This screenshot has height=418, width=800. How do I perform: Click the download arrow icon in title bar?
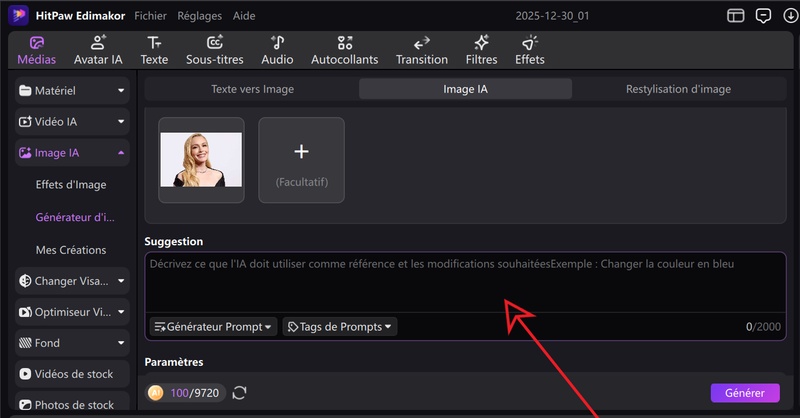point(791,16)
